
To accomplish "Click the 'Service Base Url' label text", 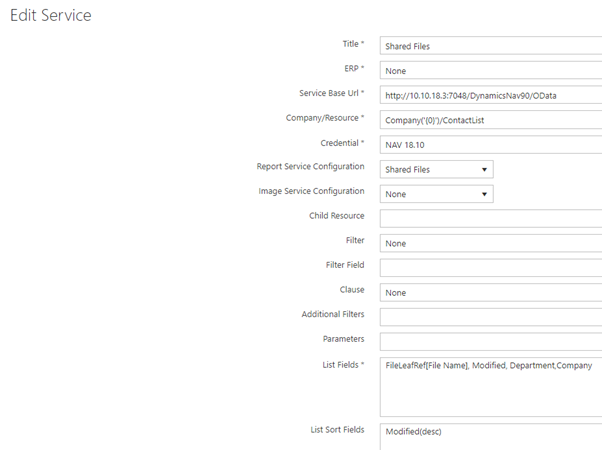I will pos(330,93).
